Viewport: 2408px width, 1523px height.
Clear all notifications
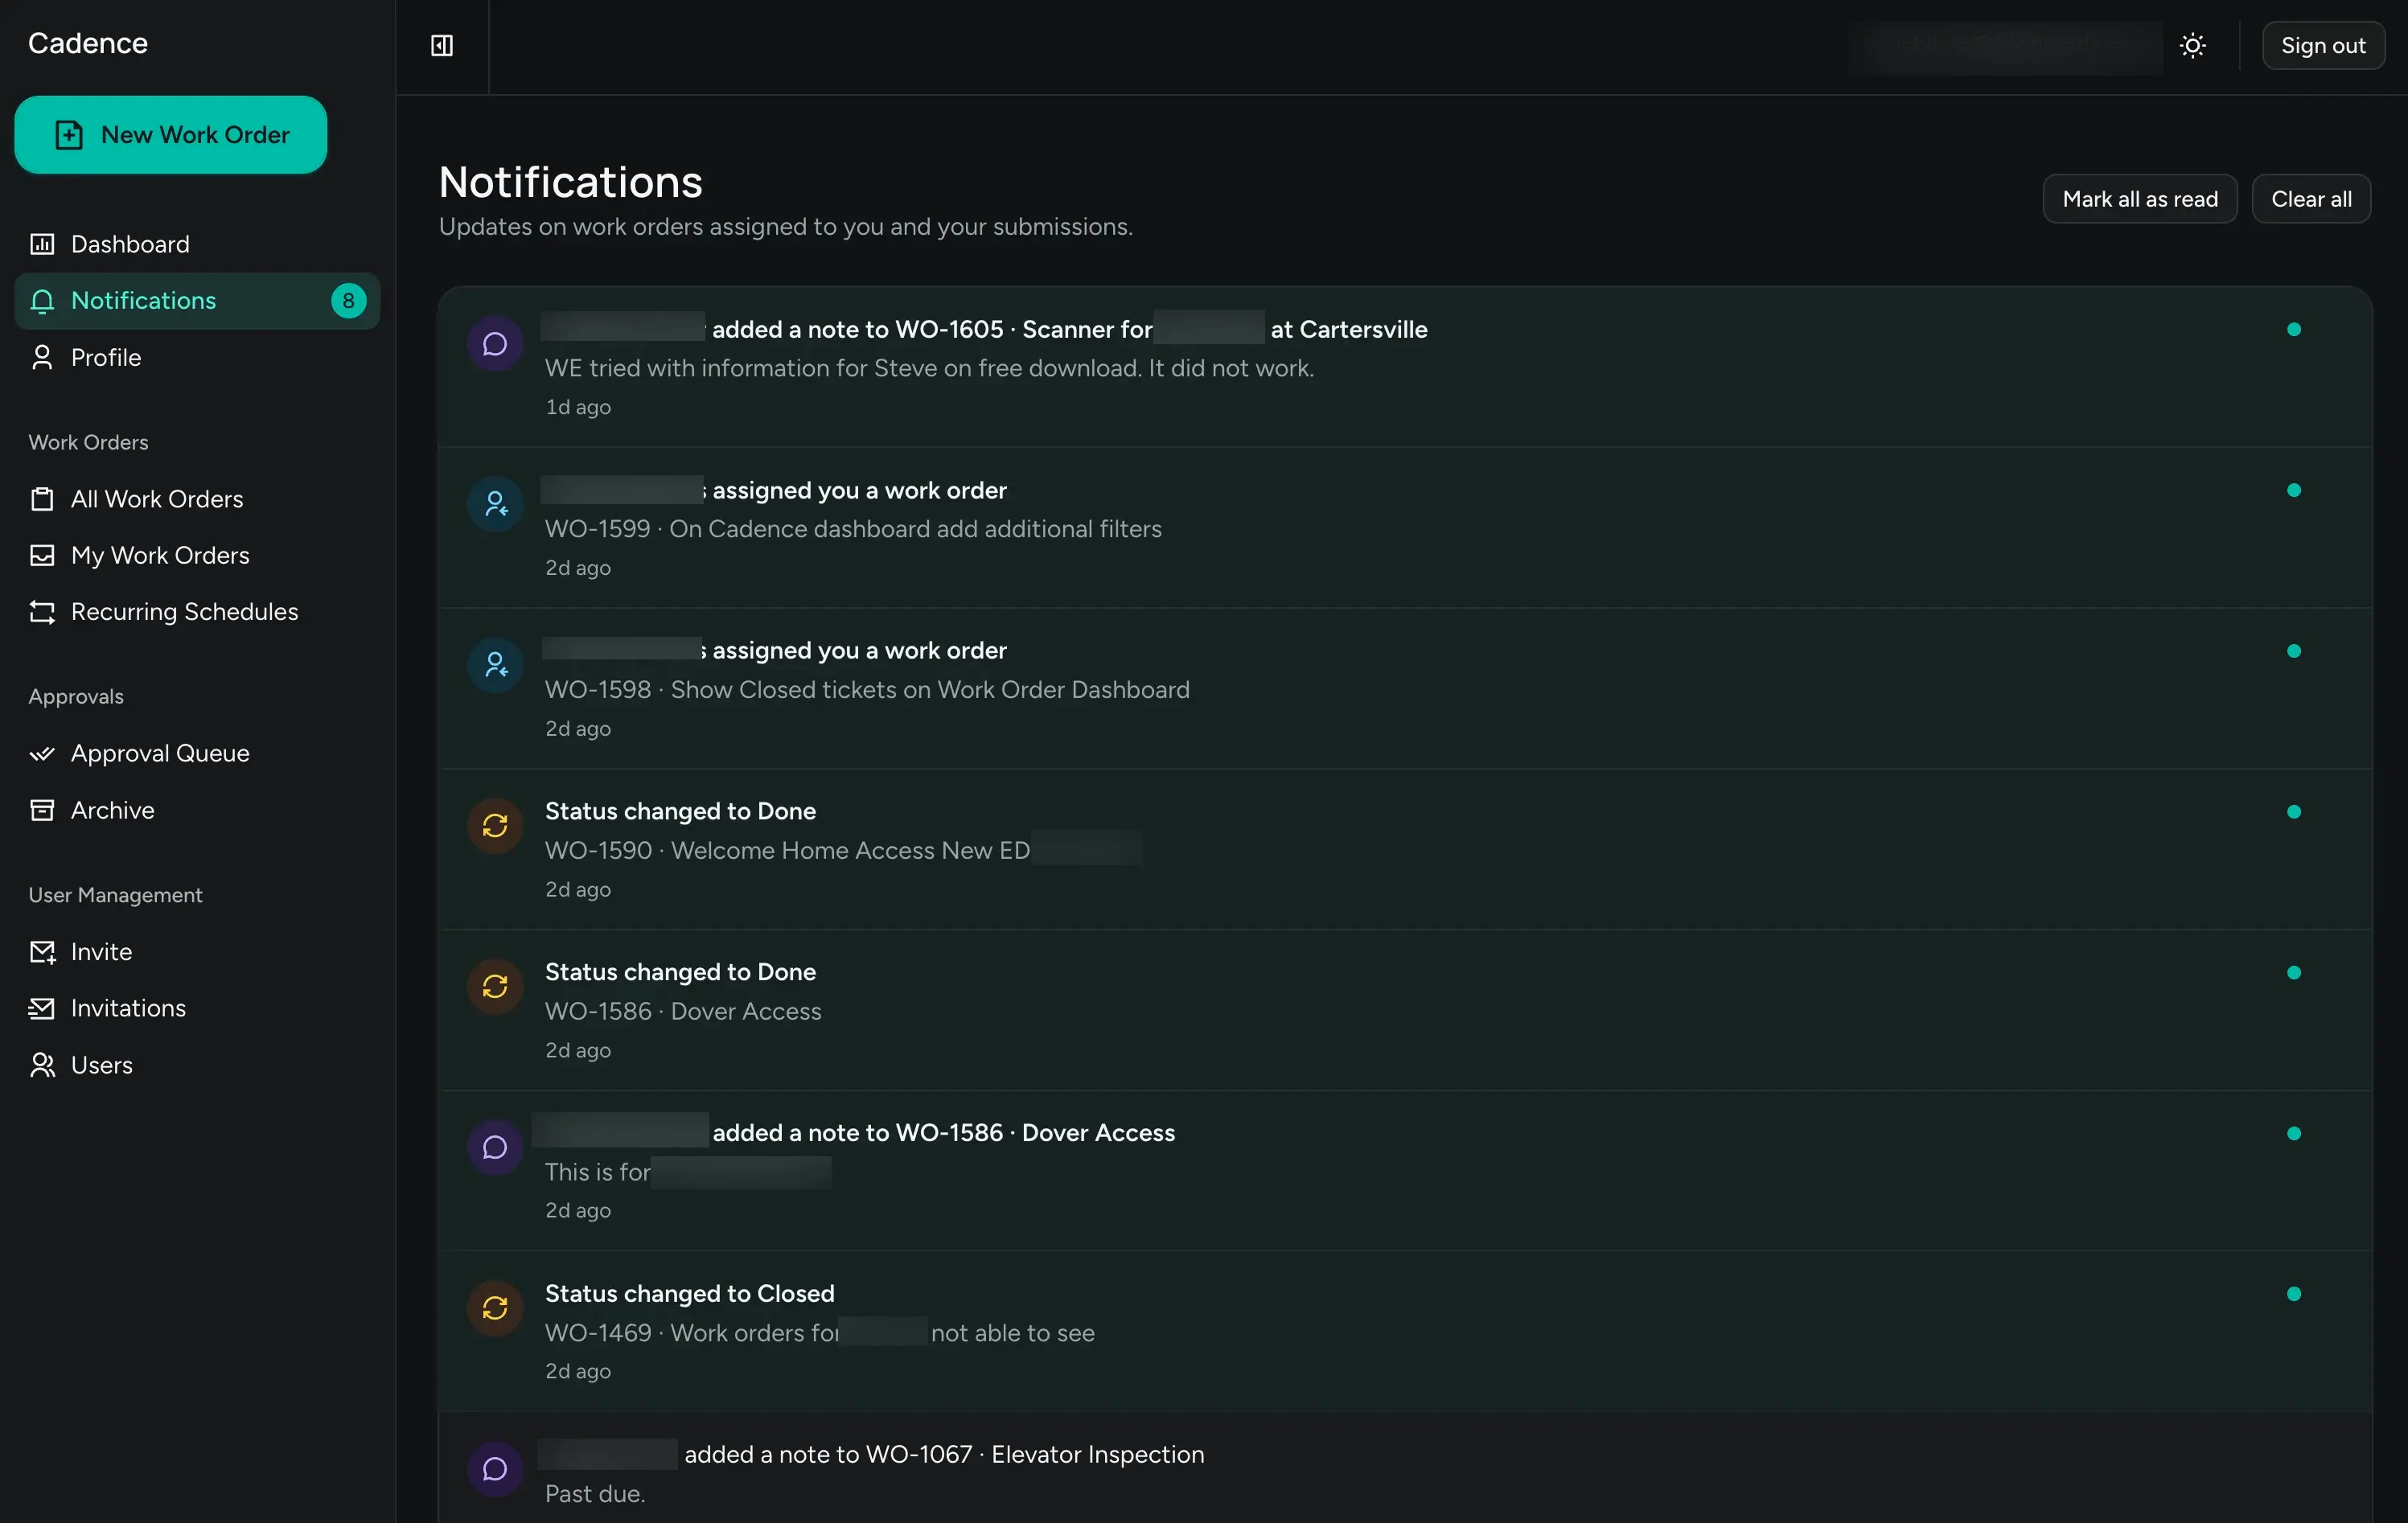(2310, 199)
